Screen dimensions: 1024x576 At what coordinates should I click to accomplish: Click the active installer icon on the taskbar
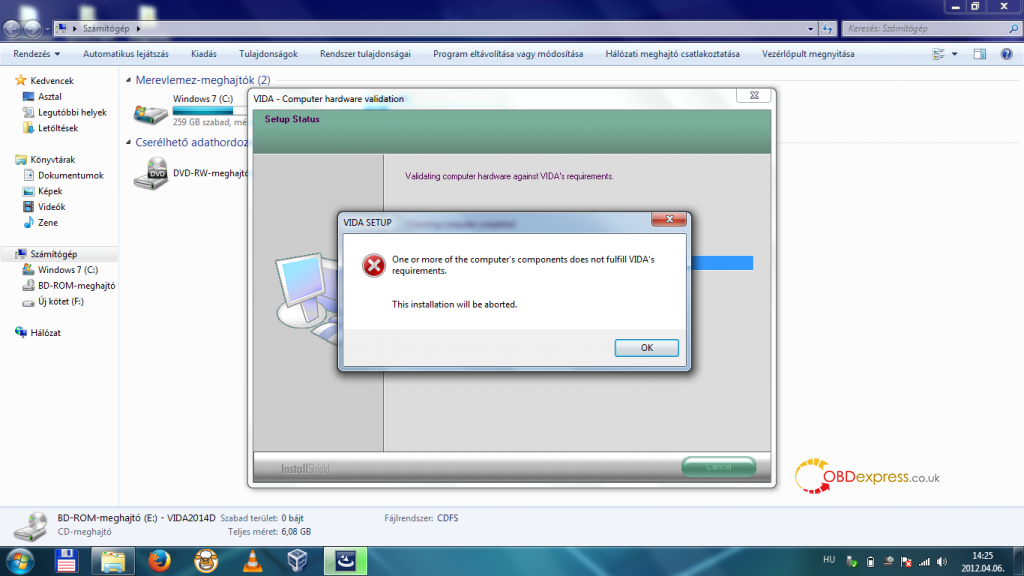click(345, 562)
